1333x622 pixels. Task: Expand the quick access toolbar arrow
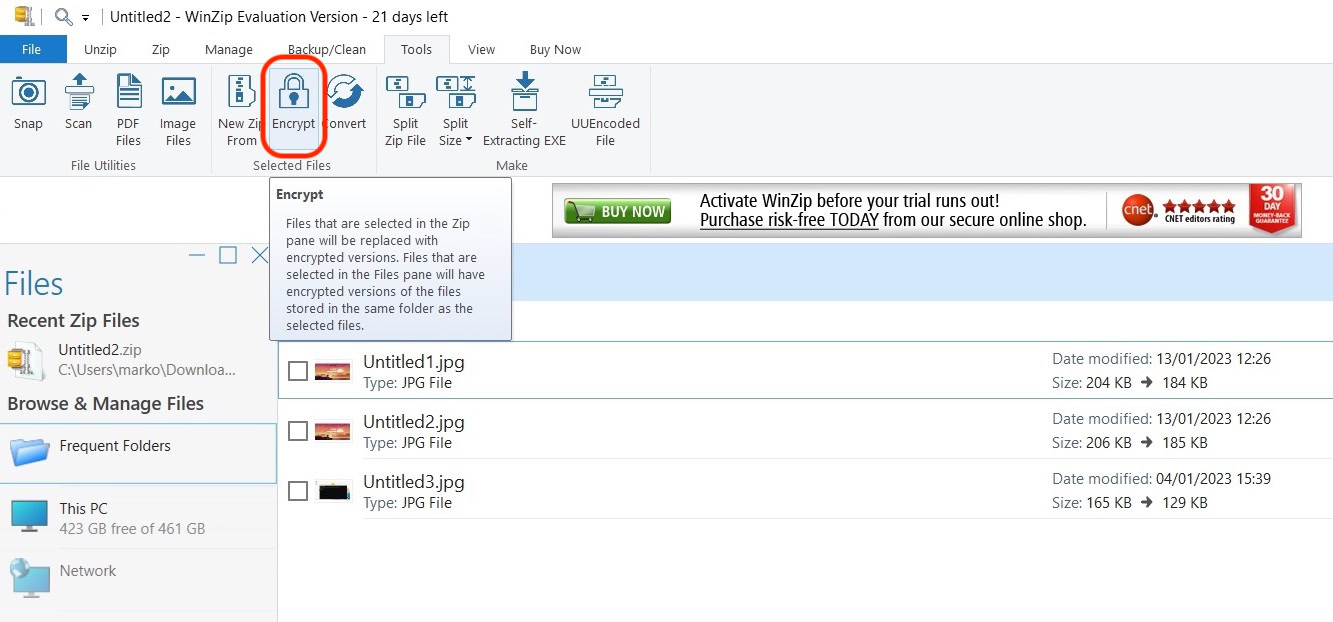click(86, 18)
